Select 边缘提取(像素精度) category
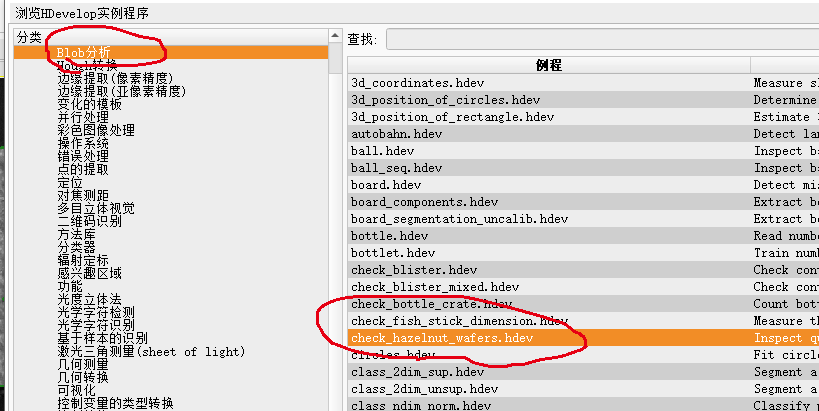 point(107,78)
